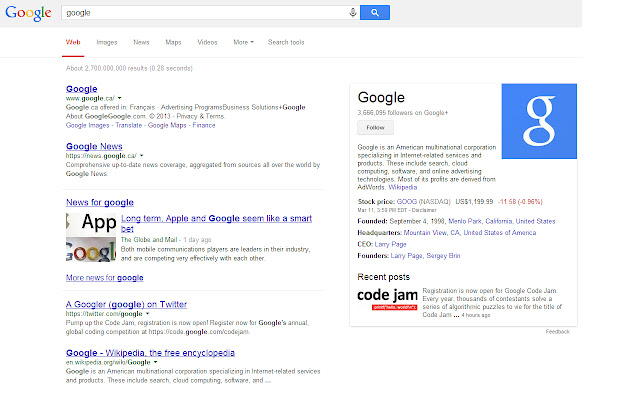This screenshot has height=400, width=640.
Task: Click the Google title in knowledge panel
Action: click(381, 97)
